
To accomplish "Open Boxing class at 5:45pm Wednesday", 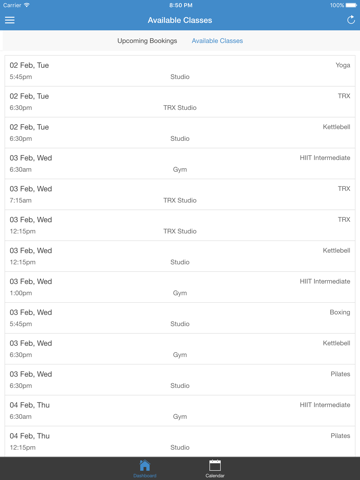I will pyautogui.click(x=180, y=318).
